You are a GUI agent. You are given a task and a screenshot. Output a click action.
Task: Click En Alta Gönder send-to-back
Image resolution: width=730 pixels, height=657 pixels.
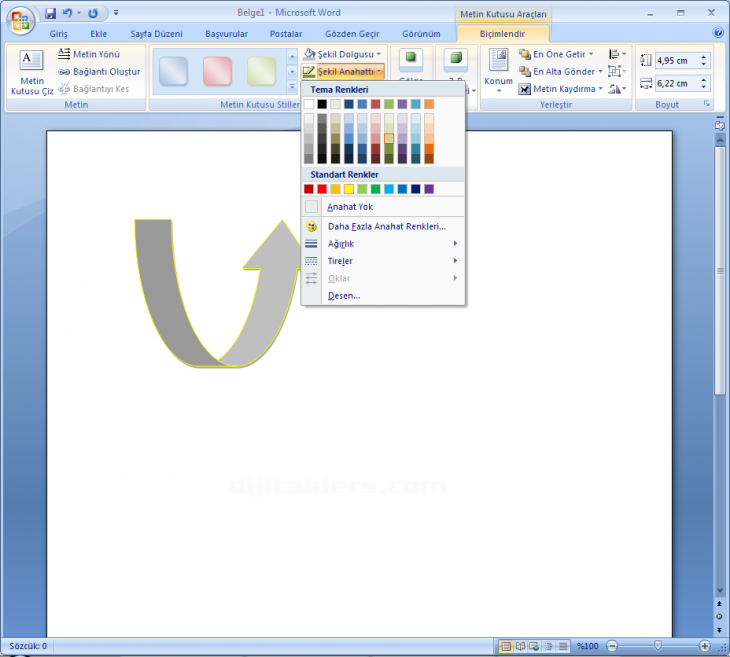pyautogui.click(x=561, y=72)
